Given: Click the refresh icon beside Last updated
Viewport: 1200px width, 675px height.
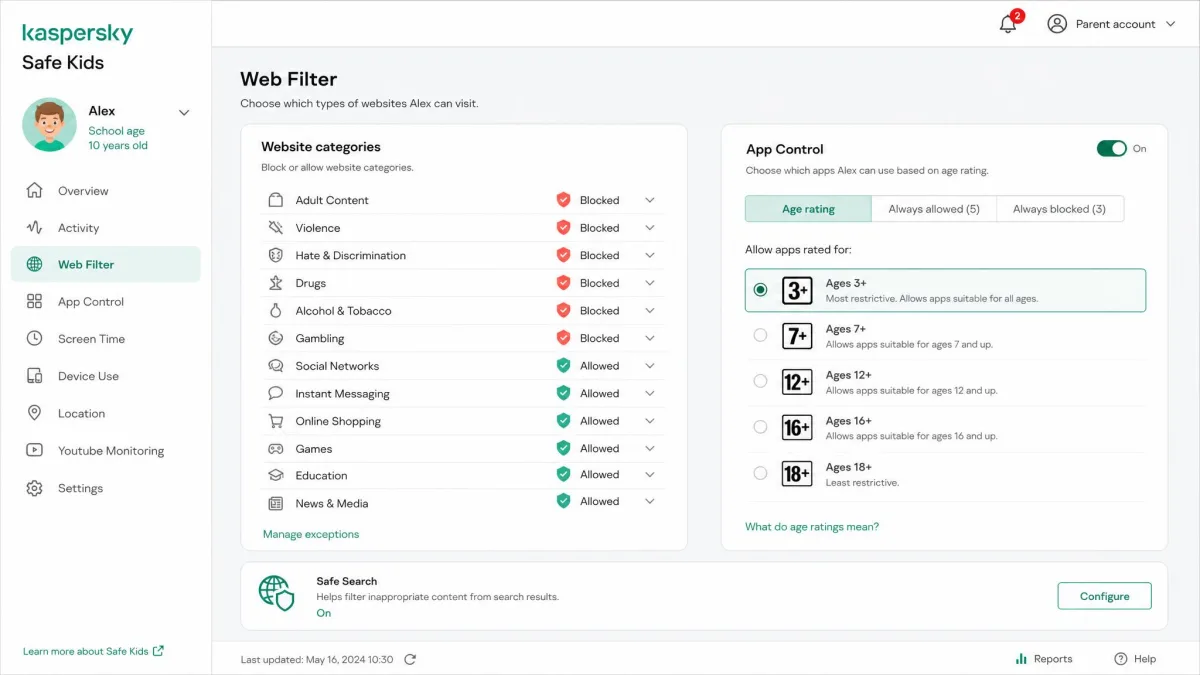Looking at the screenshot, I should pyautogui.click(x=410, y=659).
